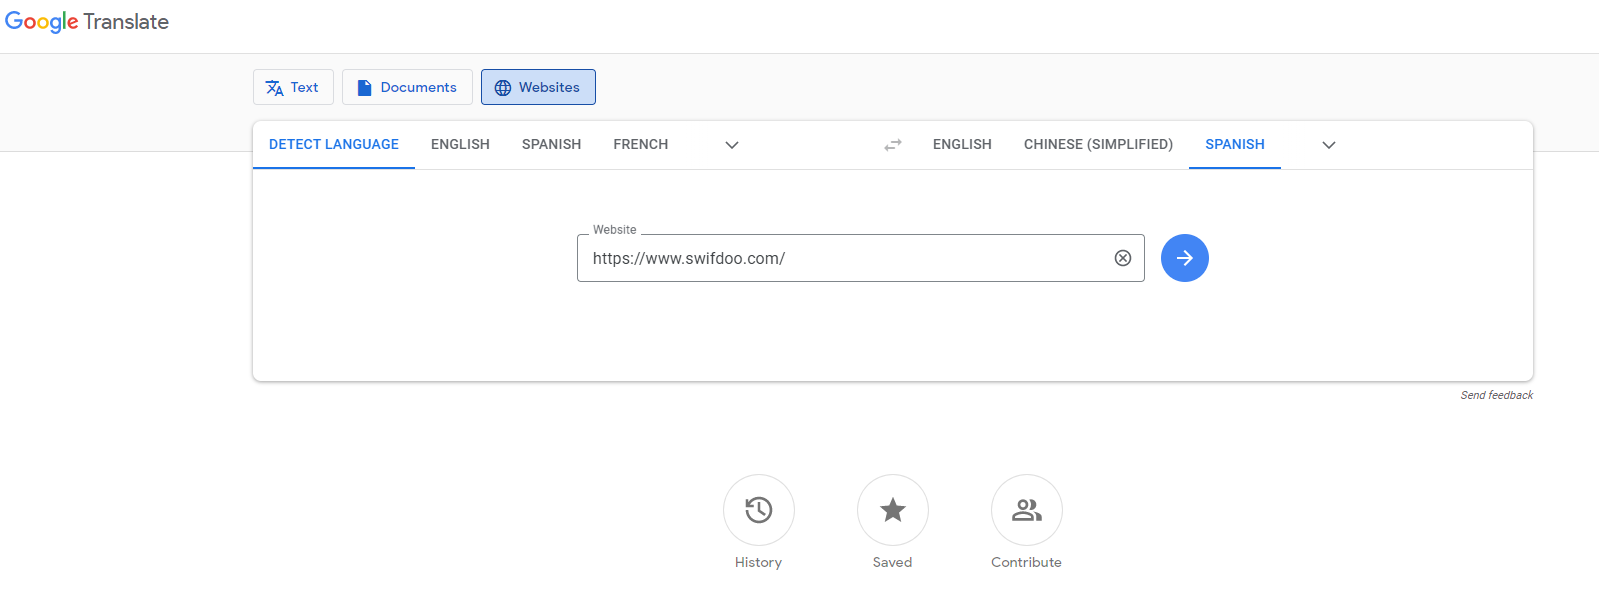Open Saved translations star icon

[x=893, y=510]
